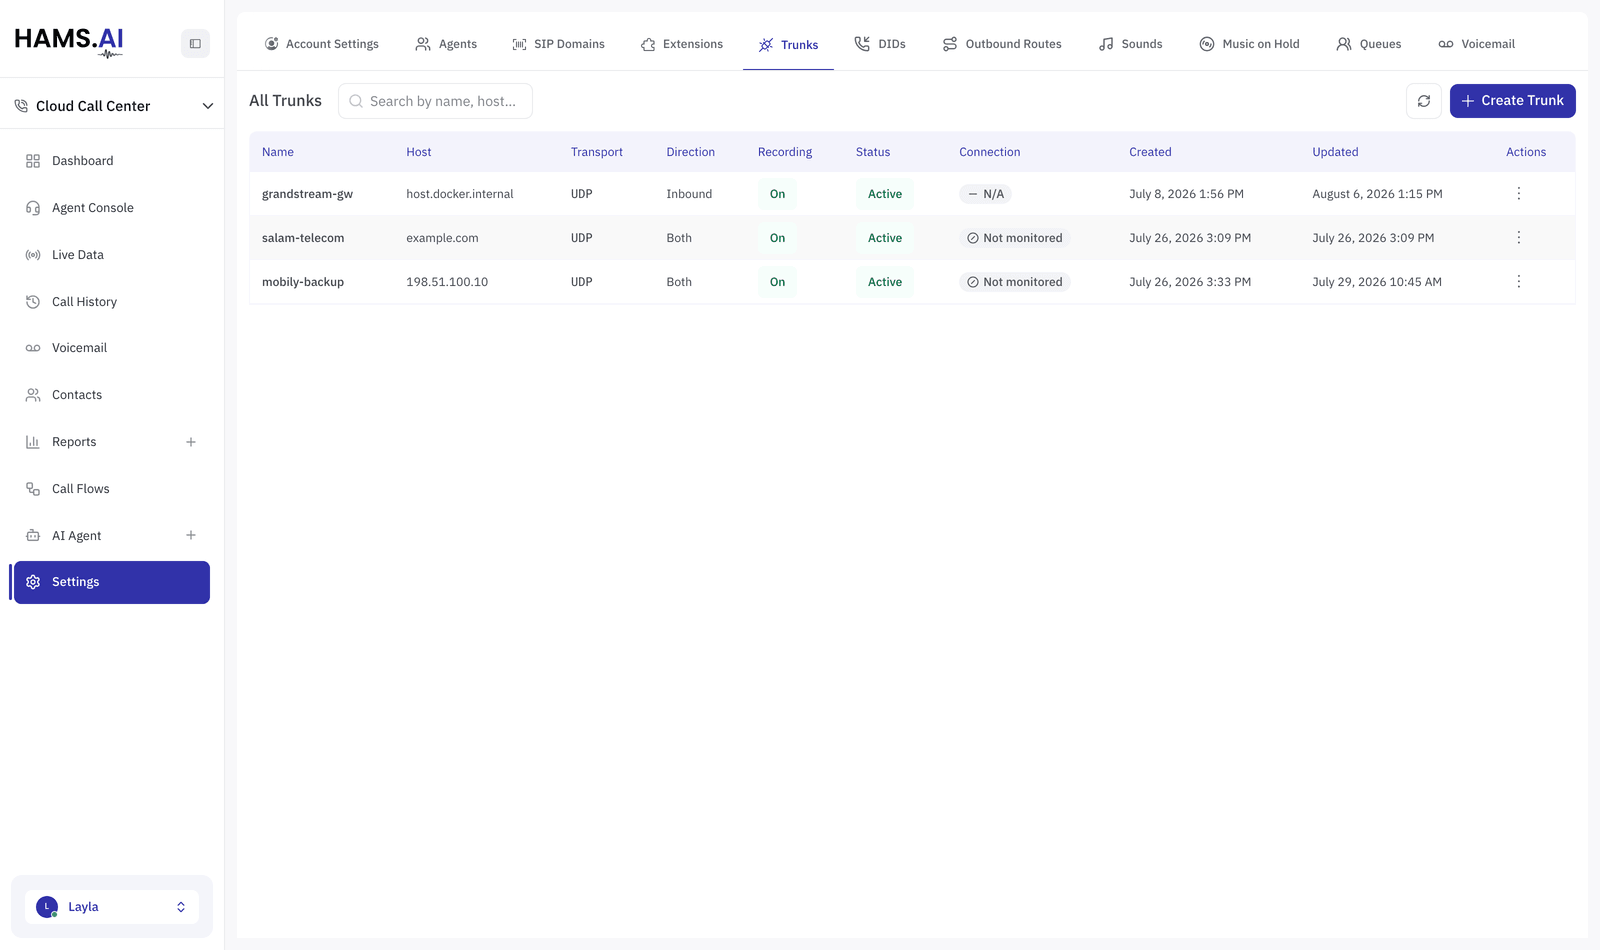The height and width of the screenshot is (950, 1600).
Task: Click the July 29, 2026 10:45 AM date
Action: 1377,282
